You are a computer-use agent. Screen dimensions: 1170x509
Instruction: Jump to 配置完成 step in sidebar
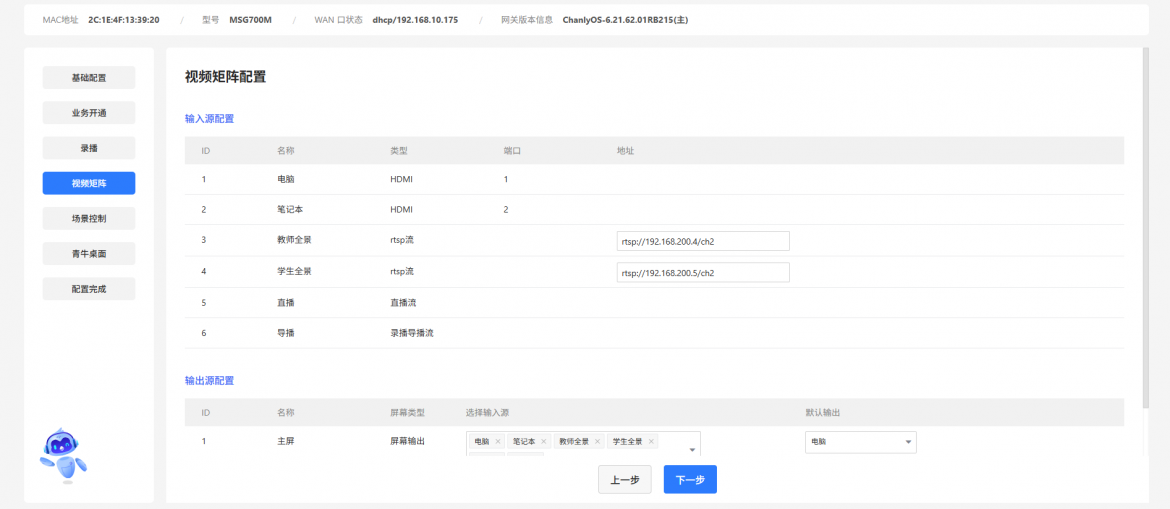[x=89, y=289]
